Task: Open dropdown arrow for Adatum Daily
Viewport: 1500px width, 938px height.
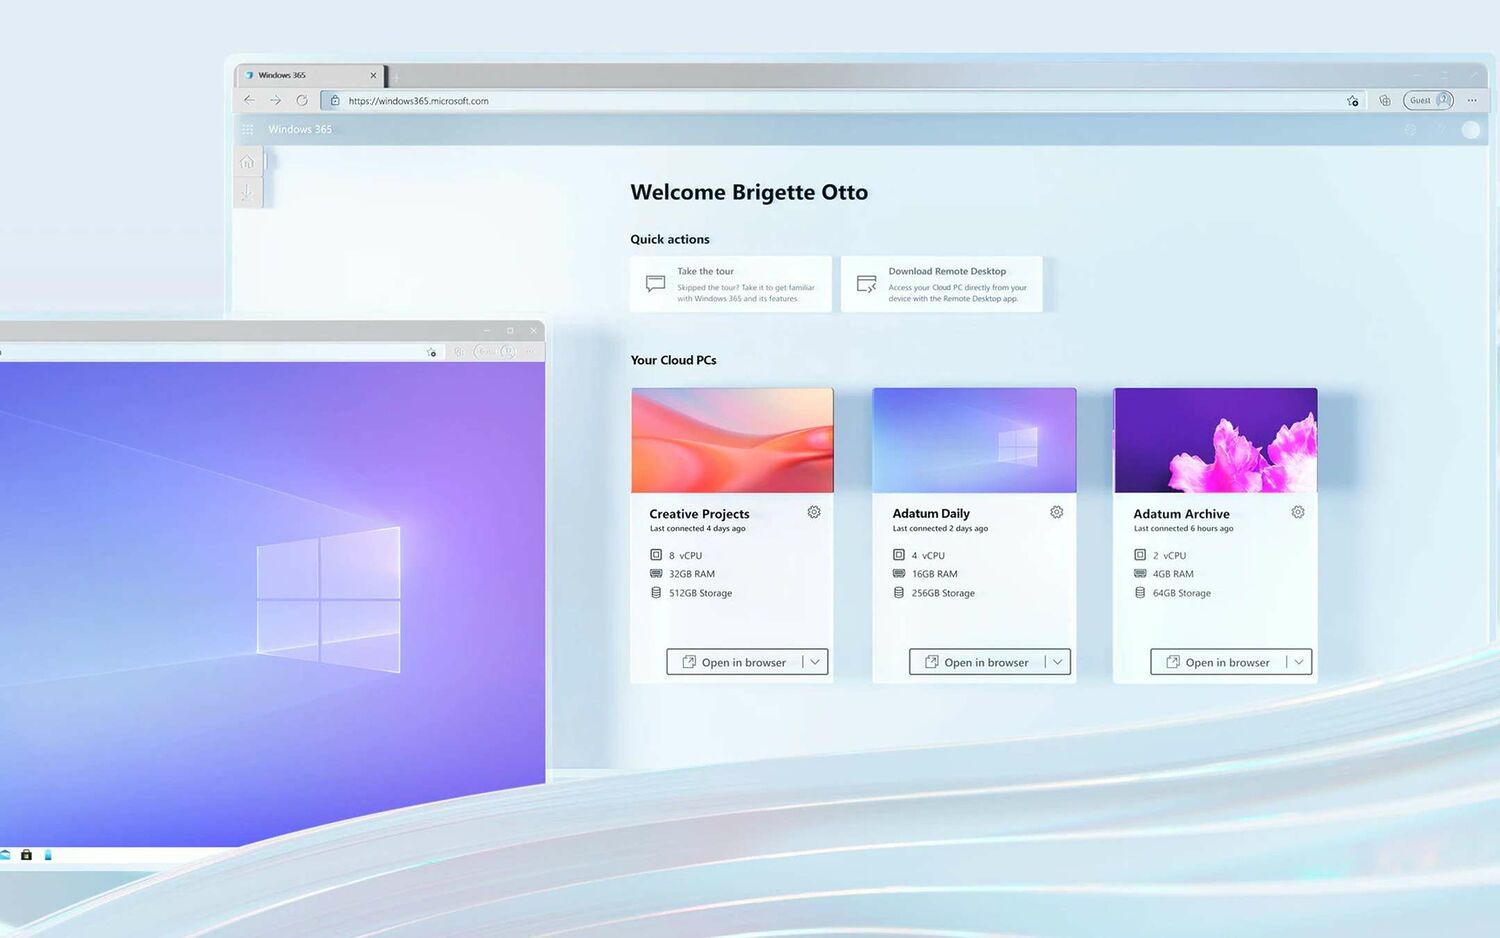Action: pos(1058,662)
